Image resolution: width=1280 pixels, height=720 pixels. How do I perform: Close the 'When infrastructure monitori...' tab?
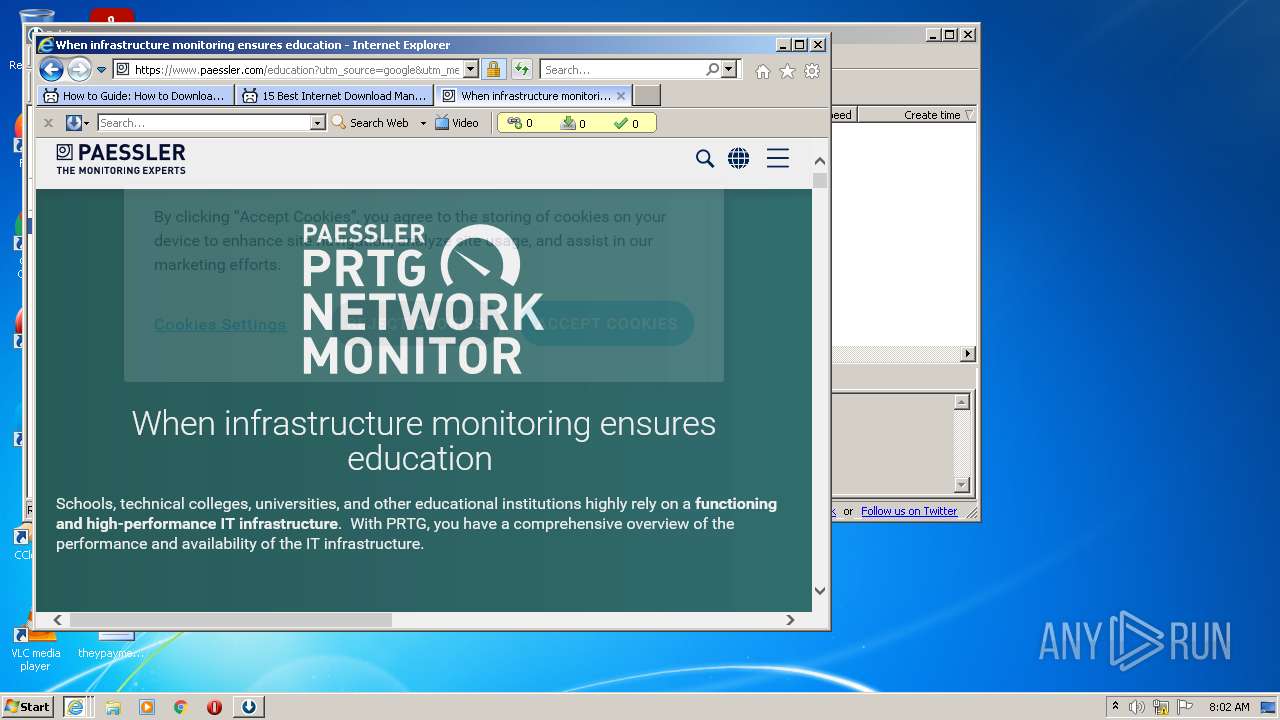click(621, 96)
